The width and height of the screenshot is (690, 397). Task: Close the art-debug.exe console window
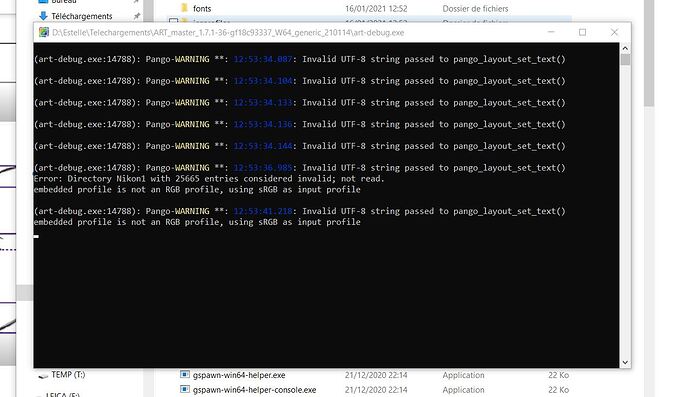614,32
